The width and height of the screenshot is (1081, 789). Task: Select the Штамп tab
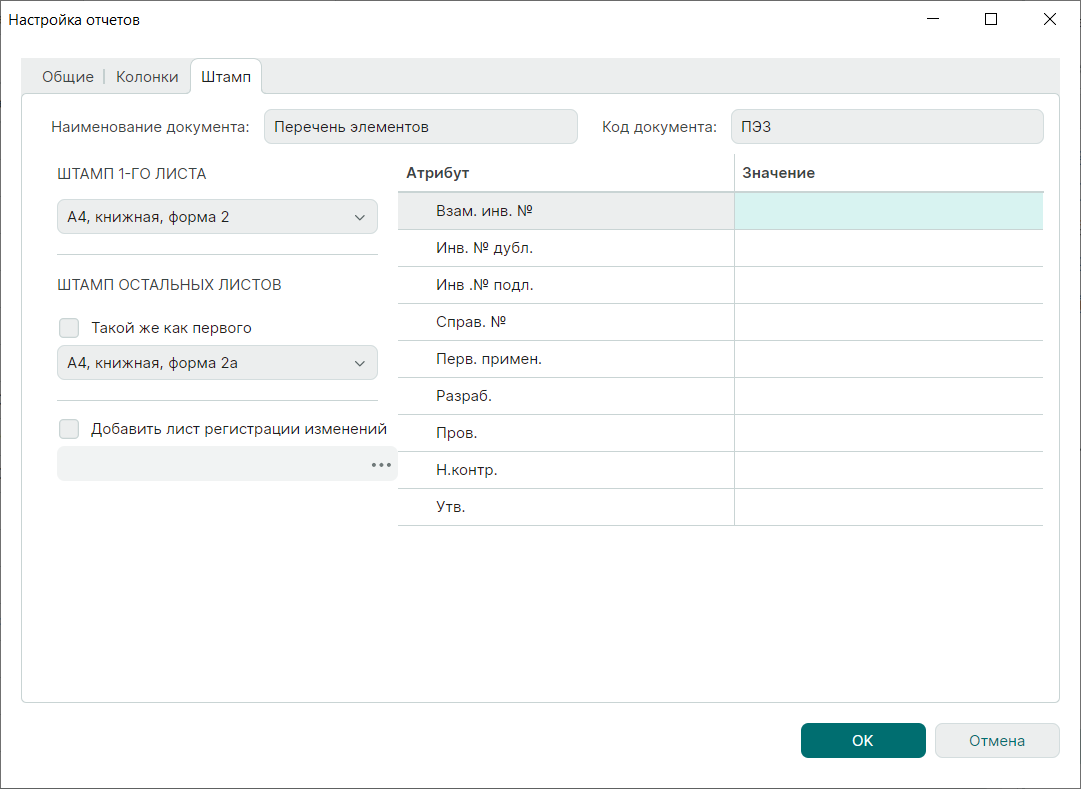pyautogui.click(x=226, y=77)
